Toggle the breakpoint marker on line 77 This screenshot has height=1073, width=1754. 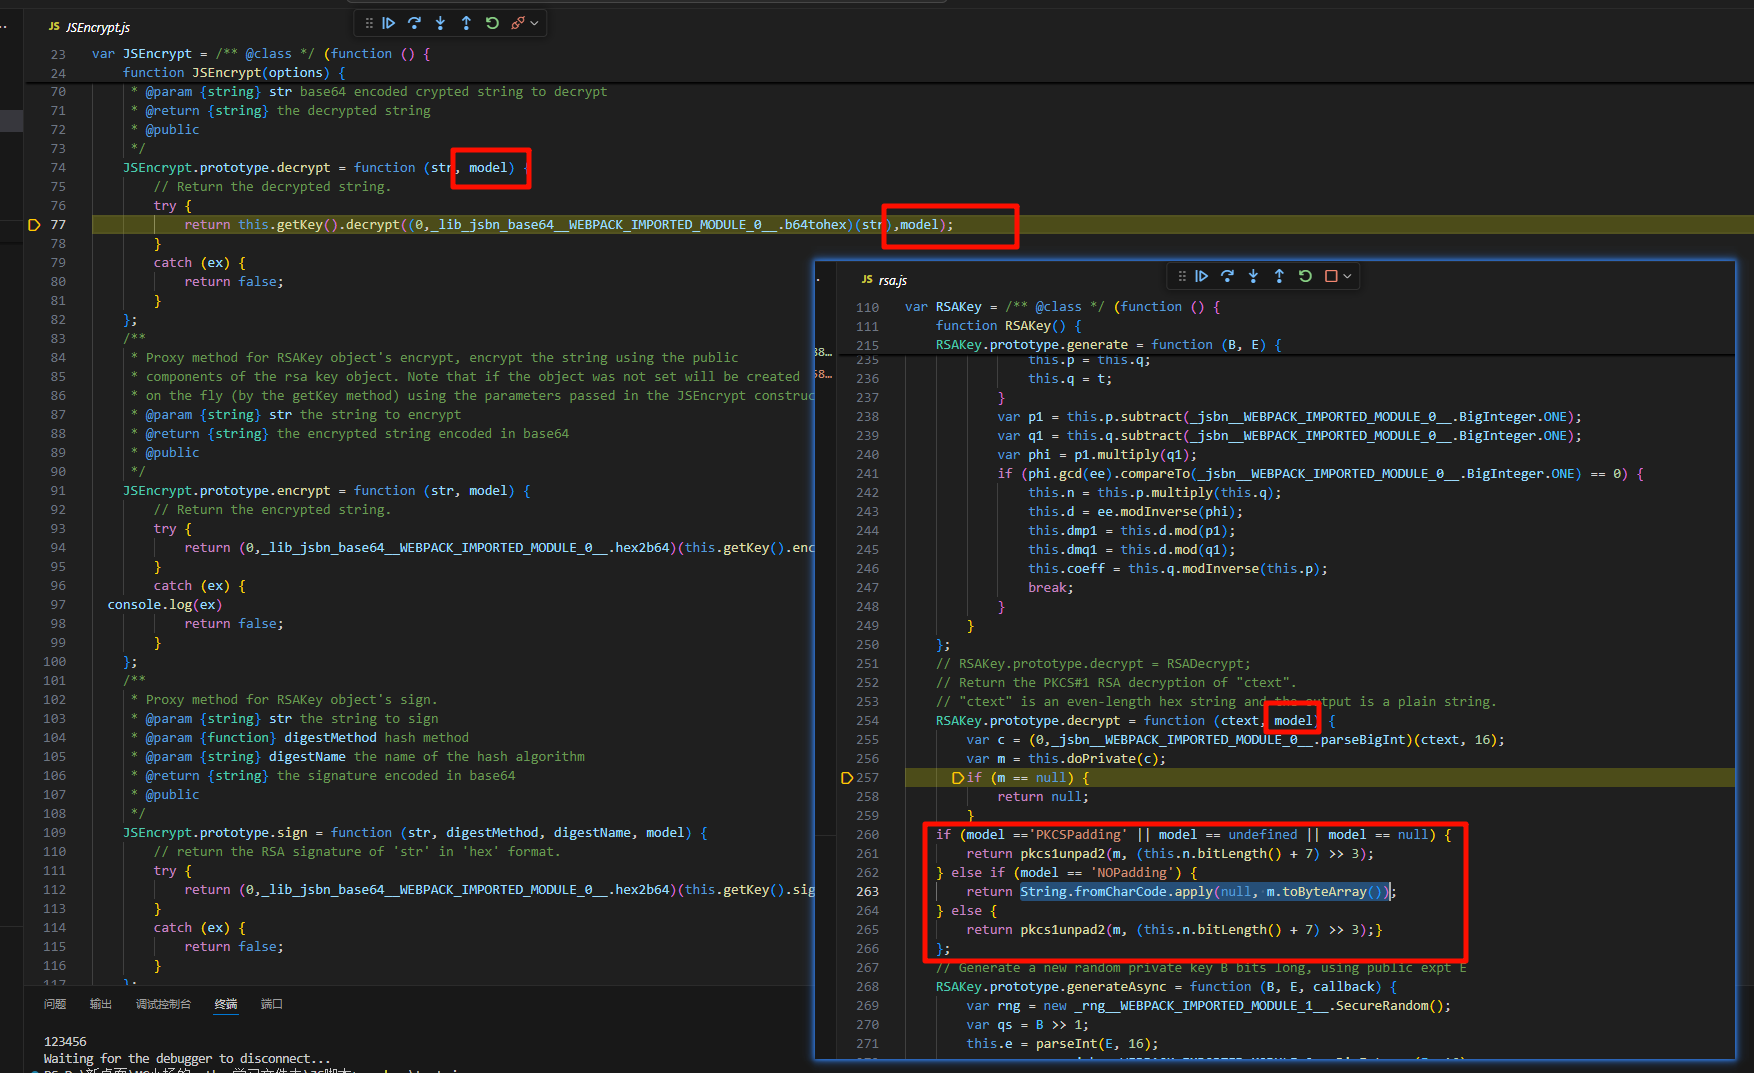[34, 225]
